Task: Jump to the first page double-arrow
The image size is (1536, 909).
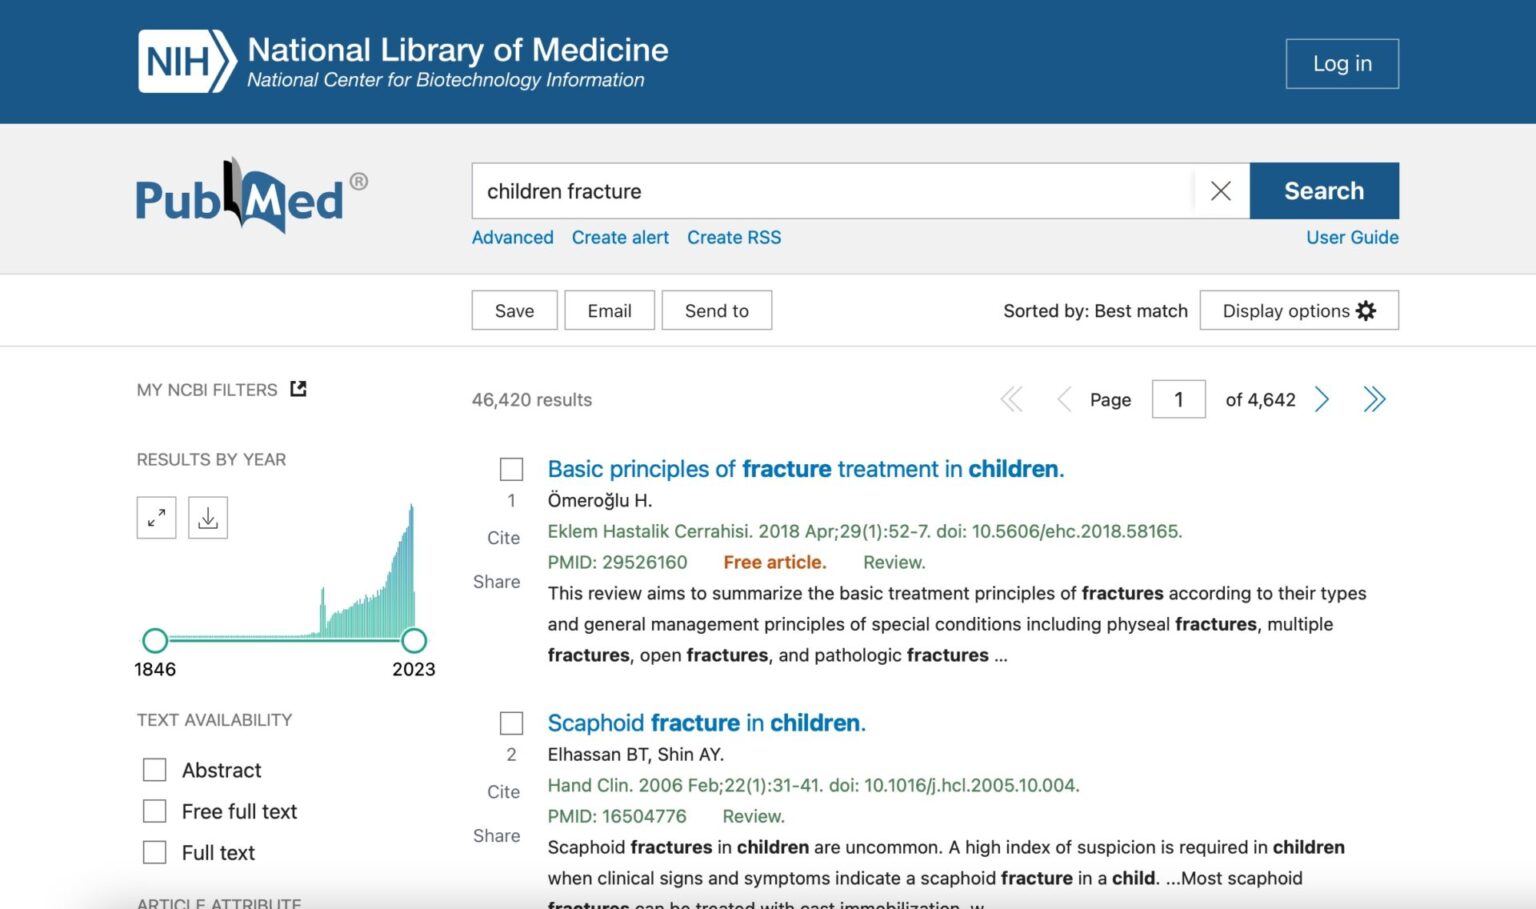Action: pyautogui.click(x=1011, y=399)
